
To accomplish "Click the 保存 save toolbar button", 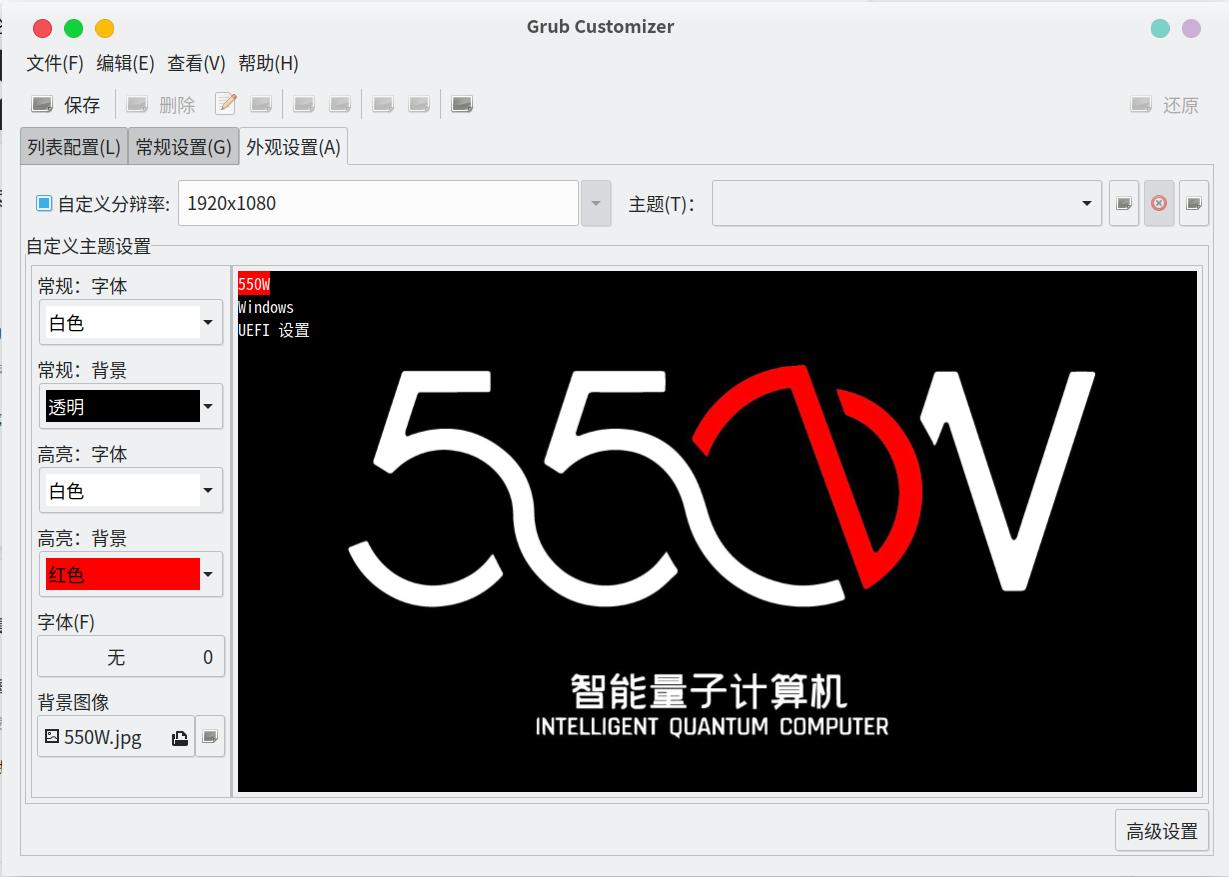I will tap(66, 104).
